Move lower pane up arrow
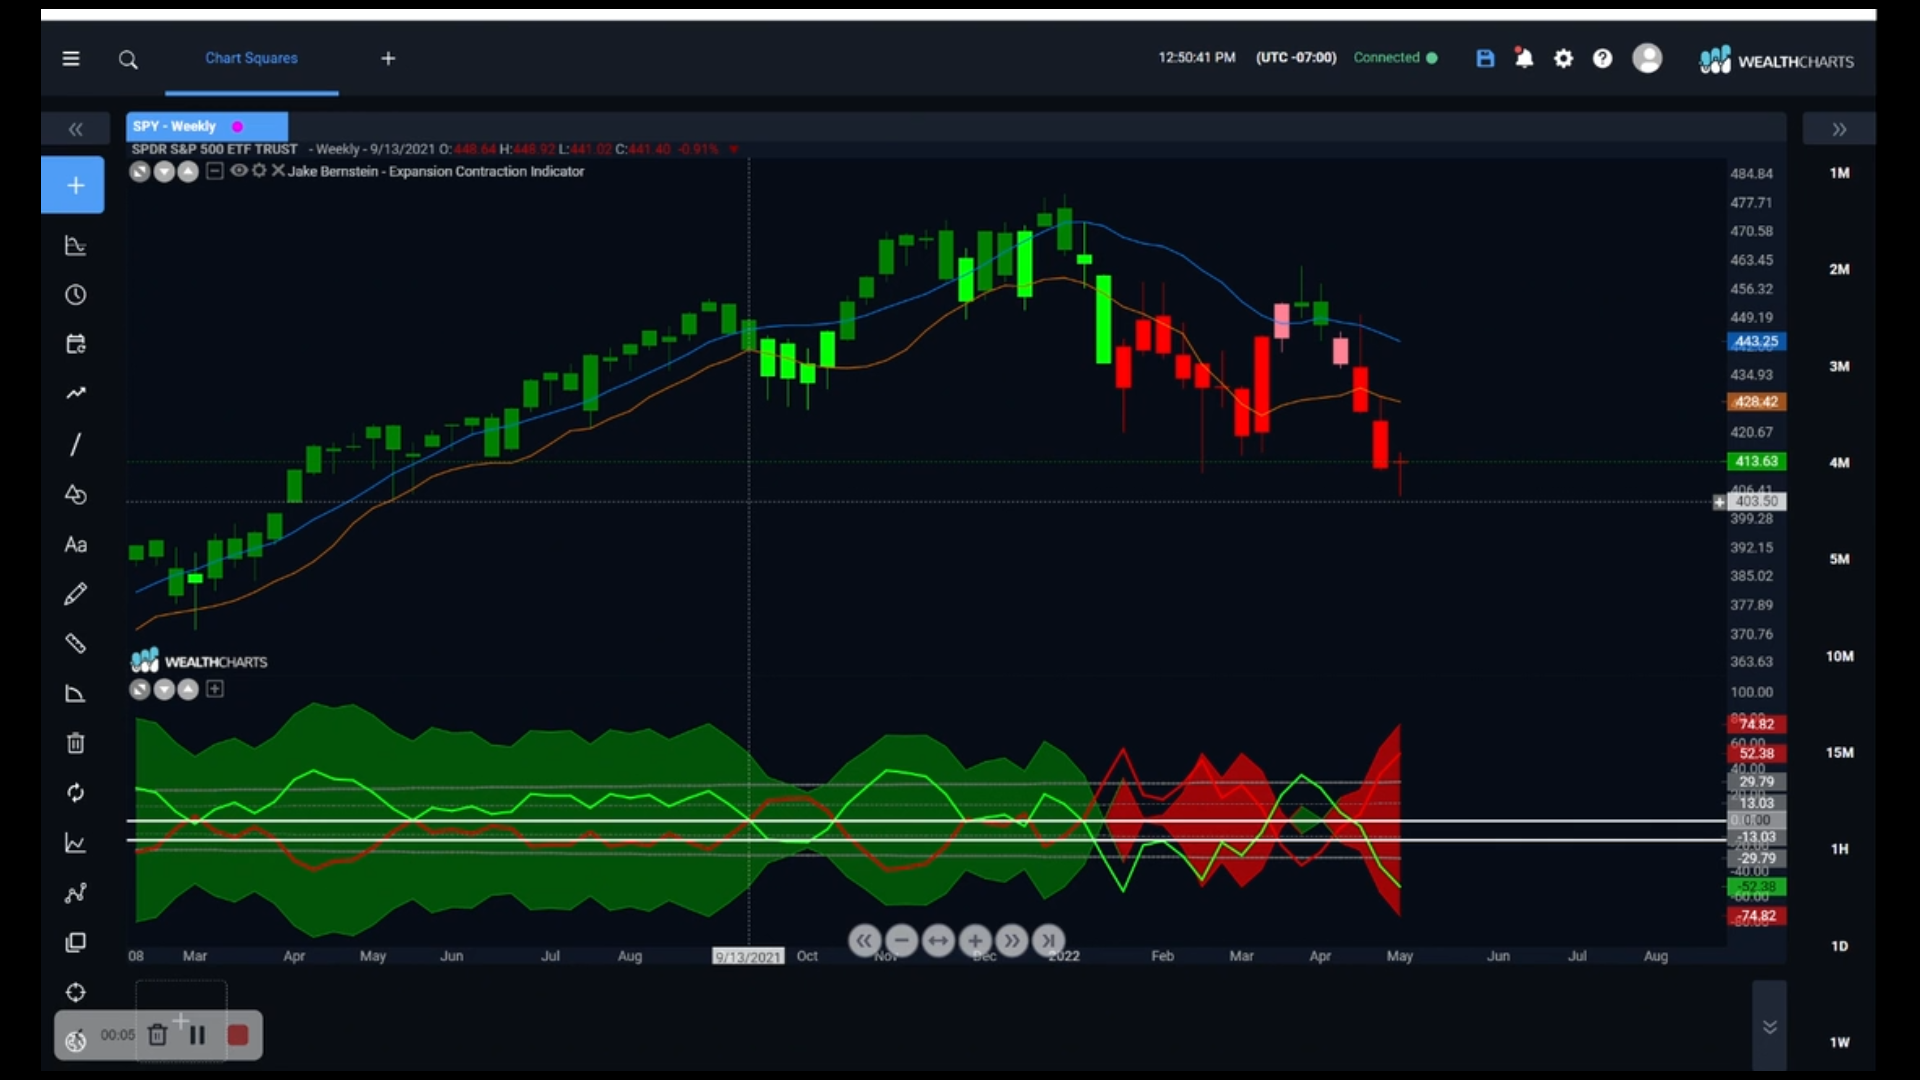This screenshot has width=1920, height=1080. tap(187, 690)
